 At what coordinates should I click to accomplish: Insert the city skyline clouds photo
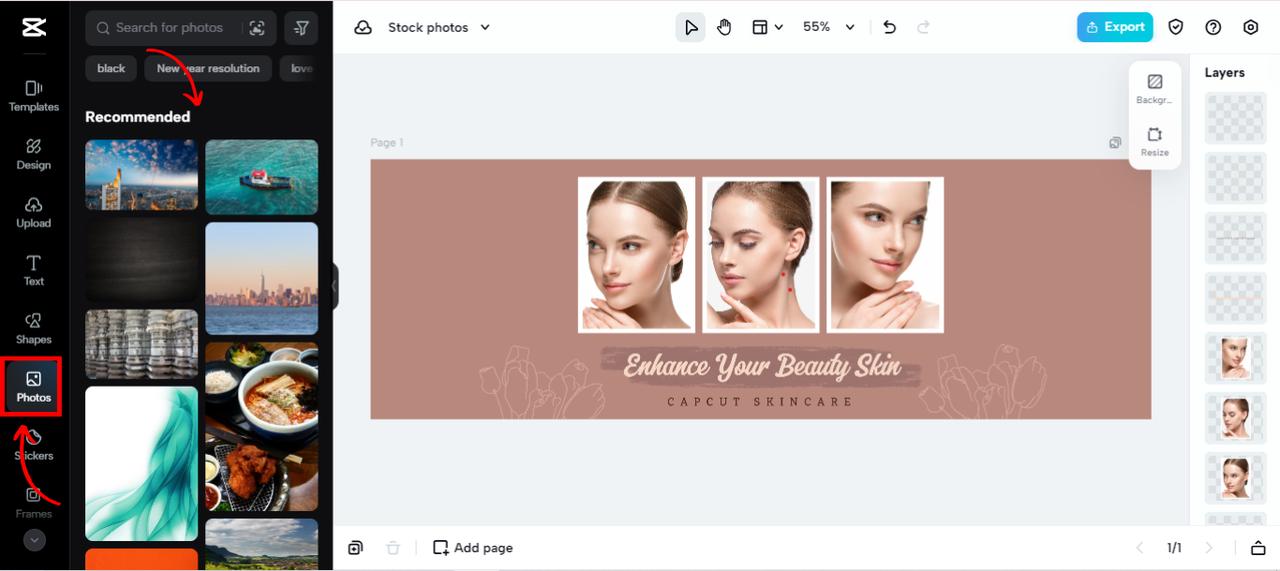pyautogui.click(x=142, y=175)
